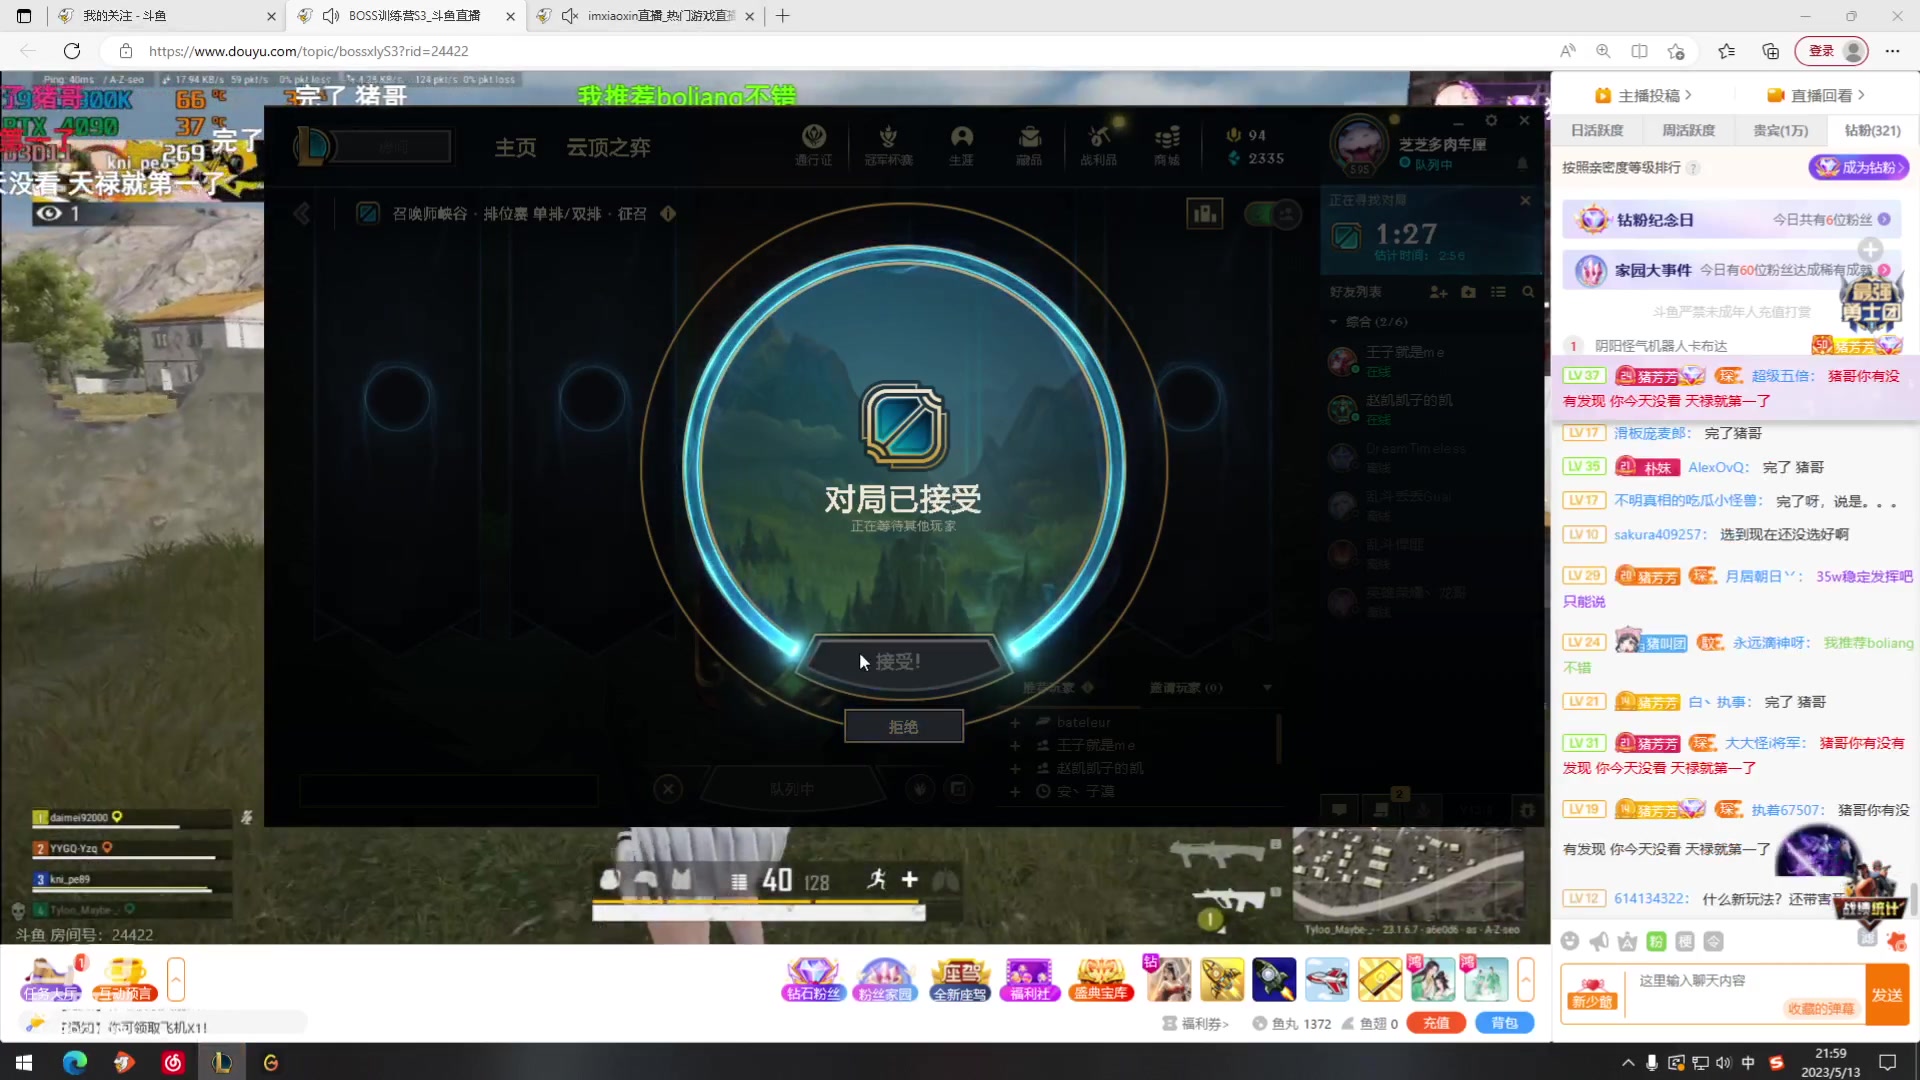This screenshot has height=1080, width=1920.
Task: Click the browser refresh icon
Action: pos(72,51)
